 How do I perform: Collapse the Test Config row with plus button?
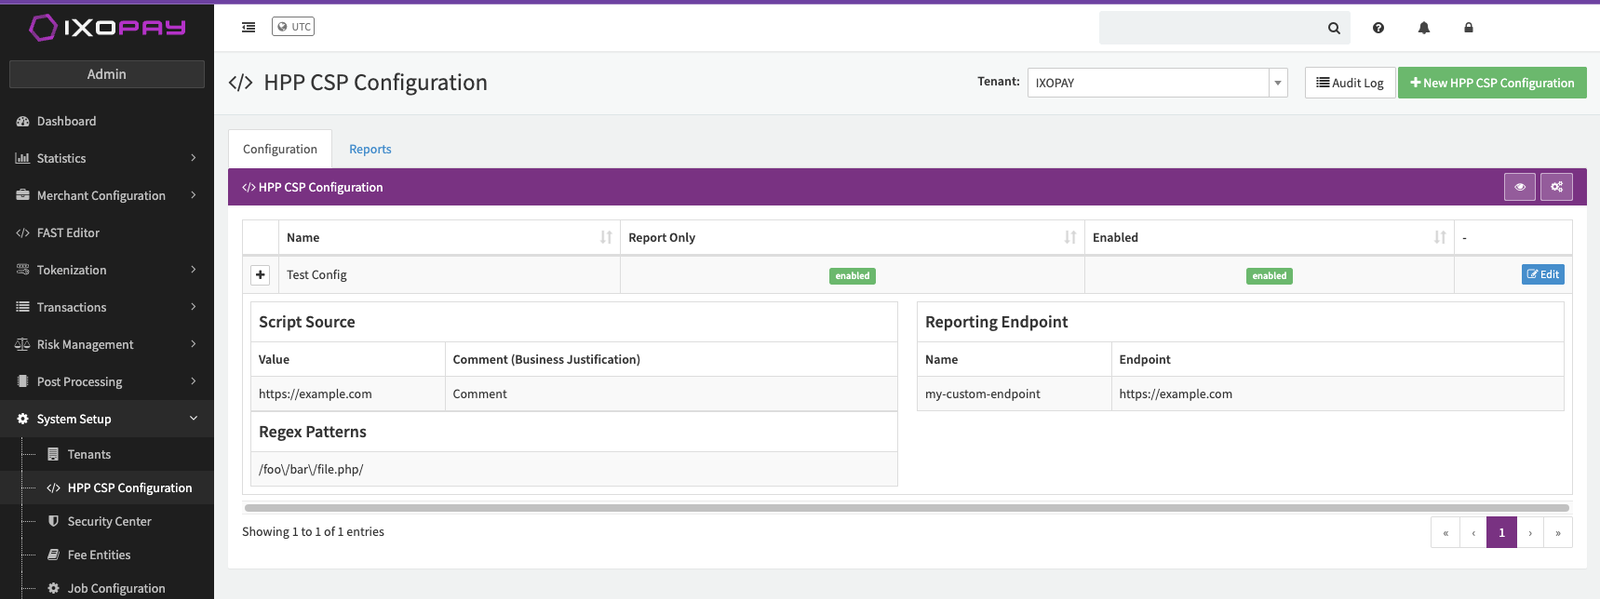point(260,275)
